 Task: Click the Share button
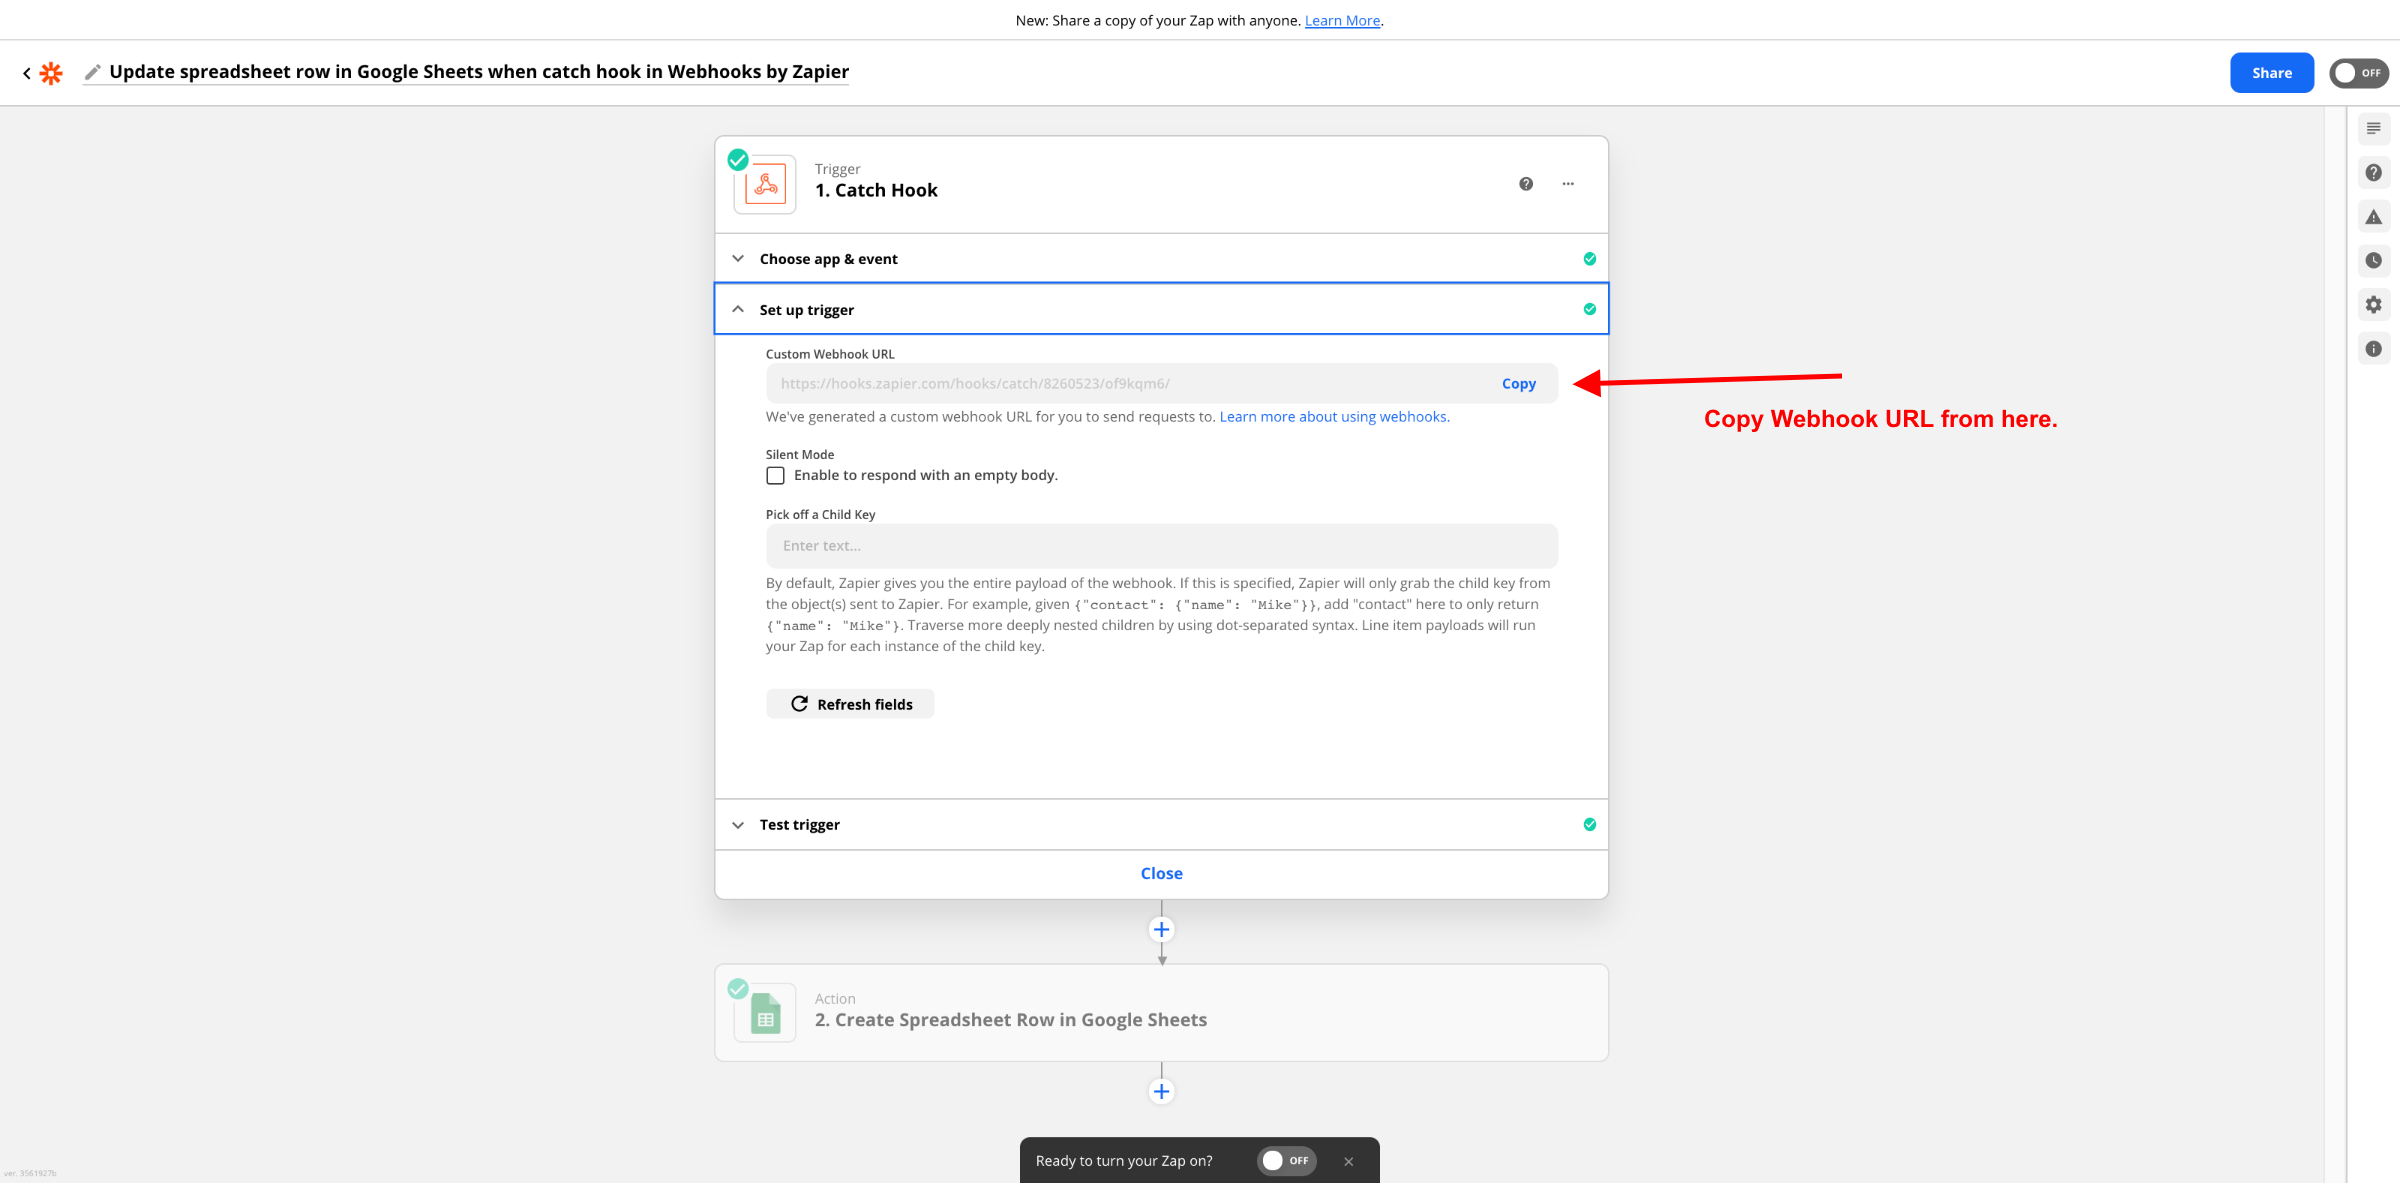coord(2271,73)
